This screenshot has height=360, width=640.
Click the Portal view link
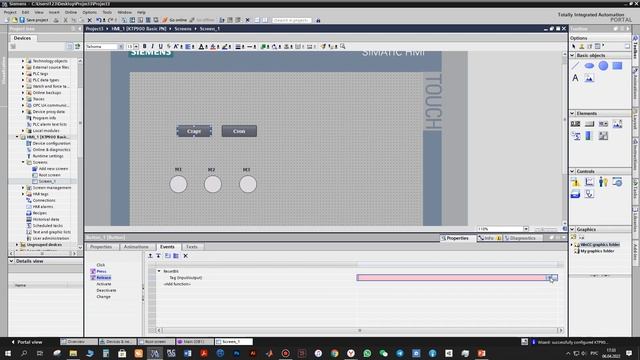[x=27, y=342]
